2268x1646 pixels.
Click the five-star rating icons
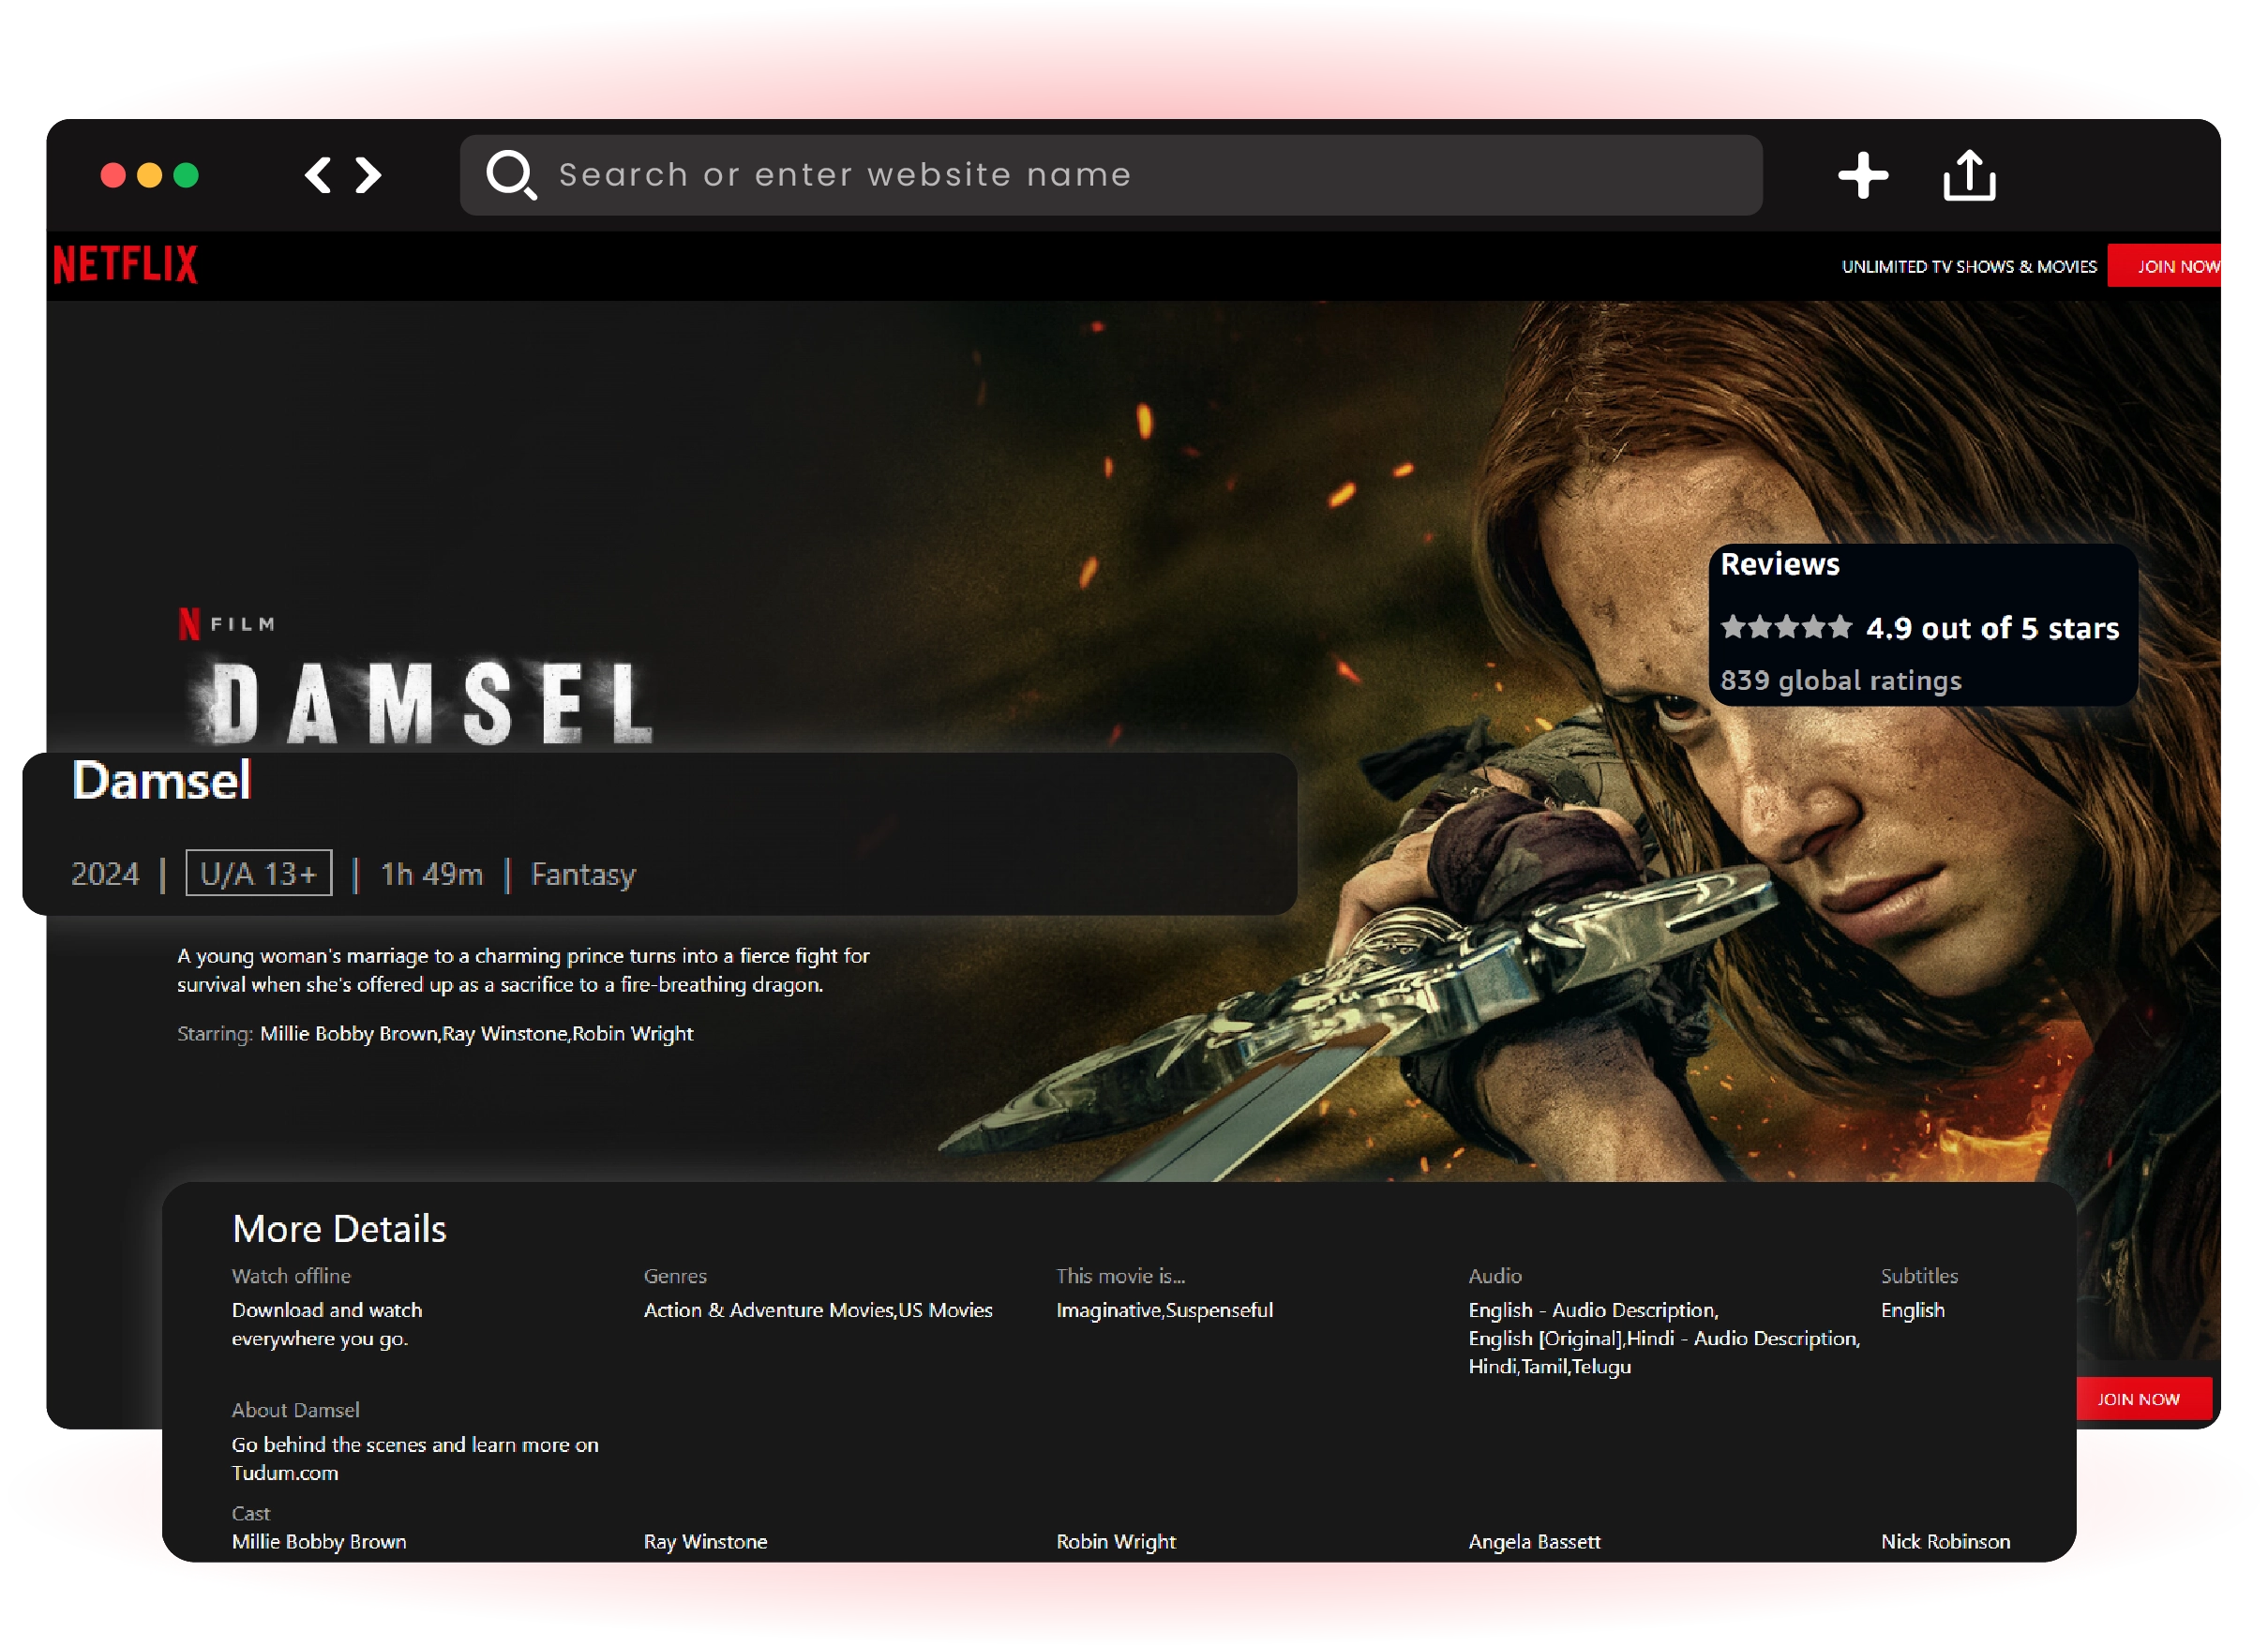click(1786, 628)
